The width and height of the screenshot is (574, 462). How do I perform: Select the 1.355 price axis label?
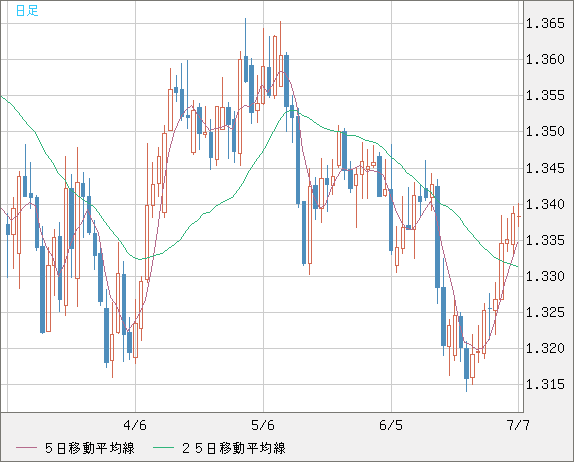(x=545, y=96)
